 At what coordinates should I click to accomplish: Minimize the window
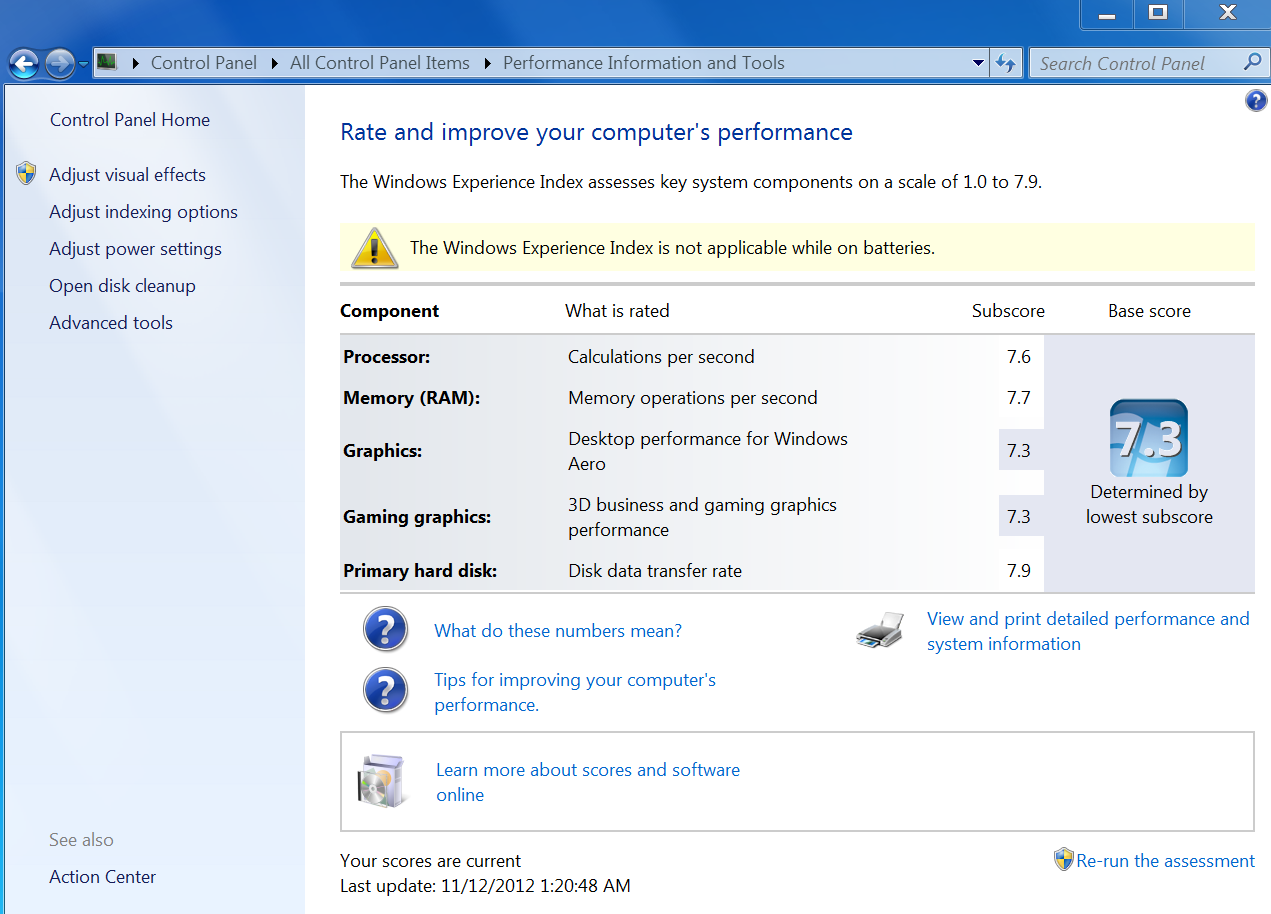[x=1107, y=13]
